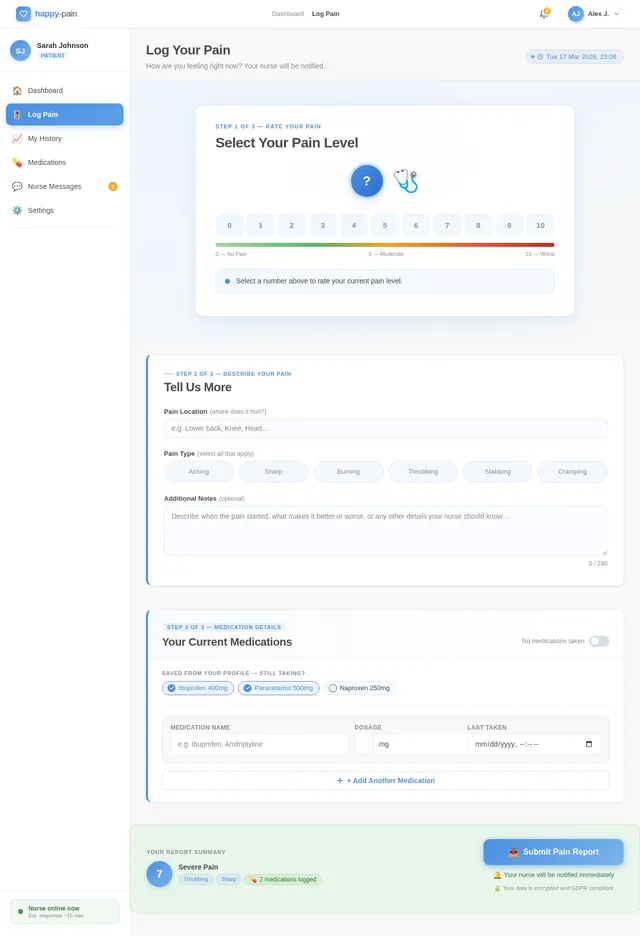
Task: Open Medications pill icon in sidebar
Action: click(17, 162)
